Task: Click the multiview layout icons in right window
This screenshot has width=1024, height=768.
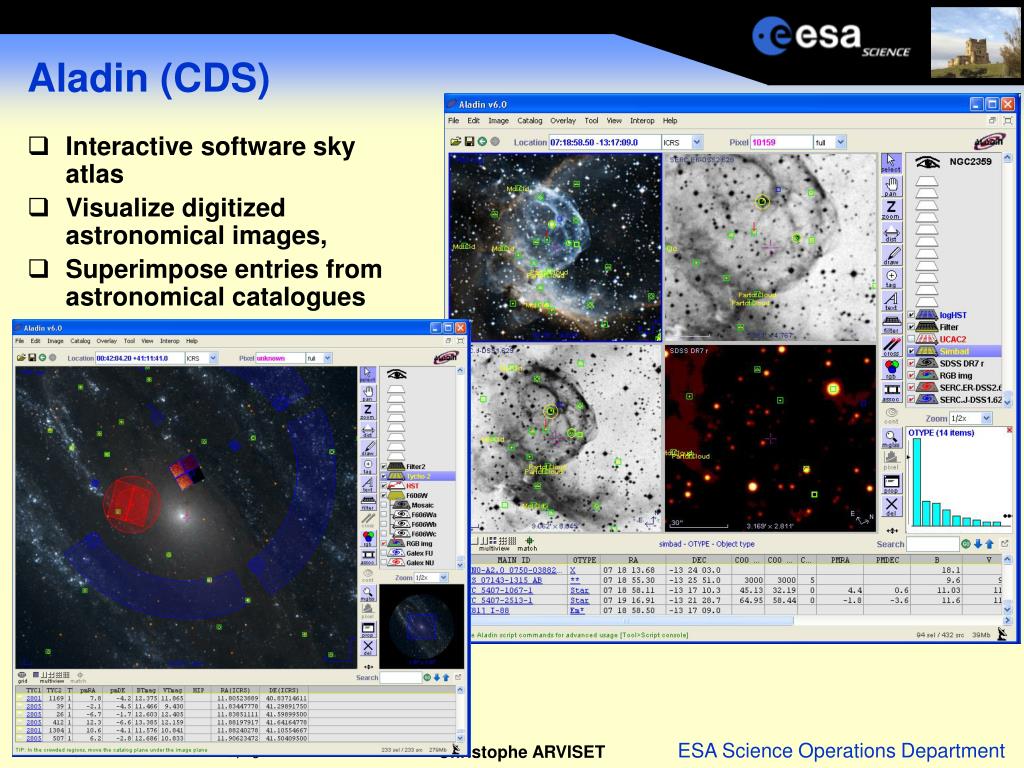Action: pos(494,542)
